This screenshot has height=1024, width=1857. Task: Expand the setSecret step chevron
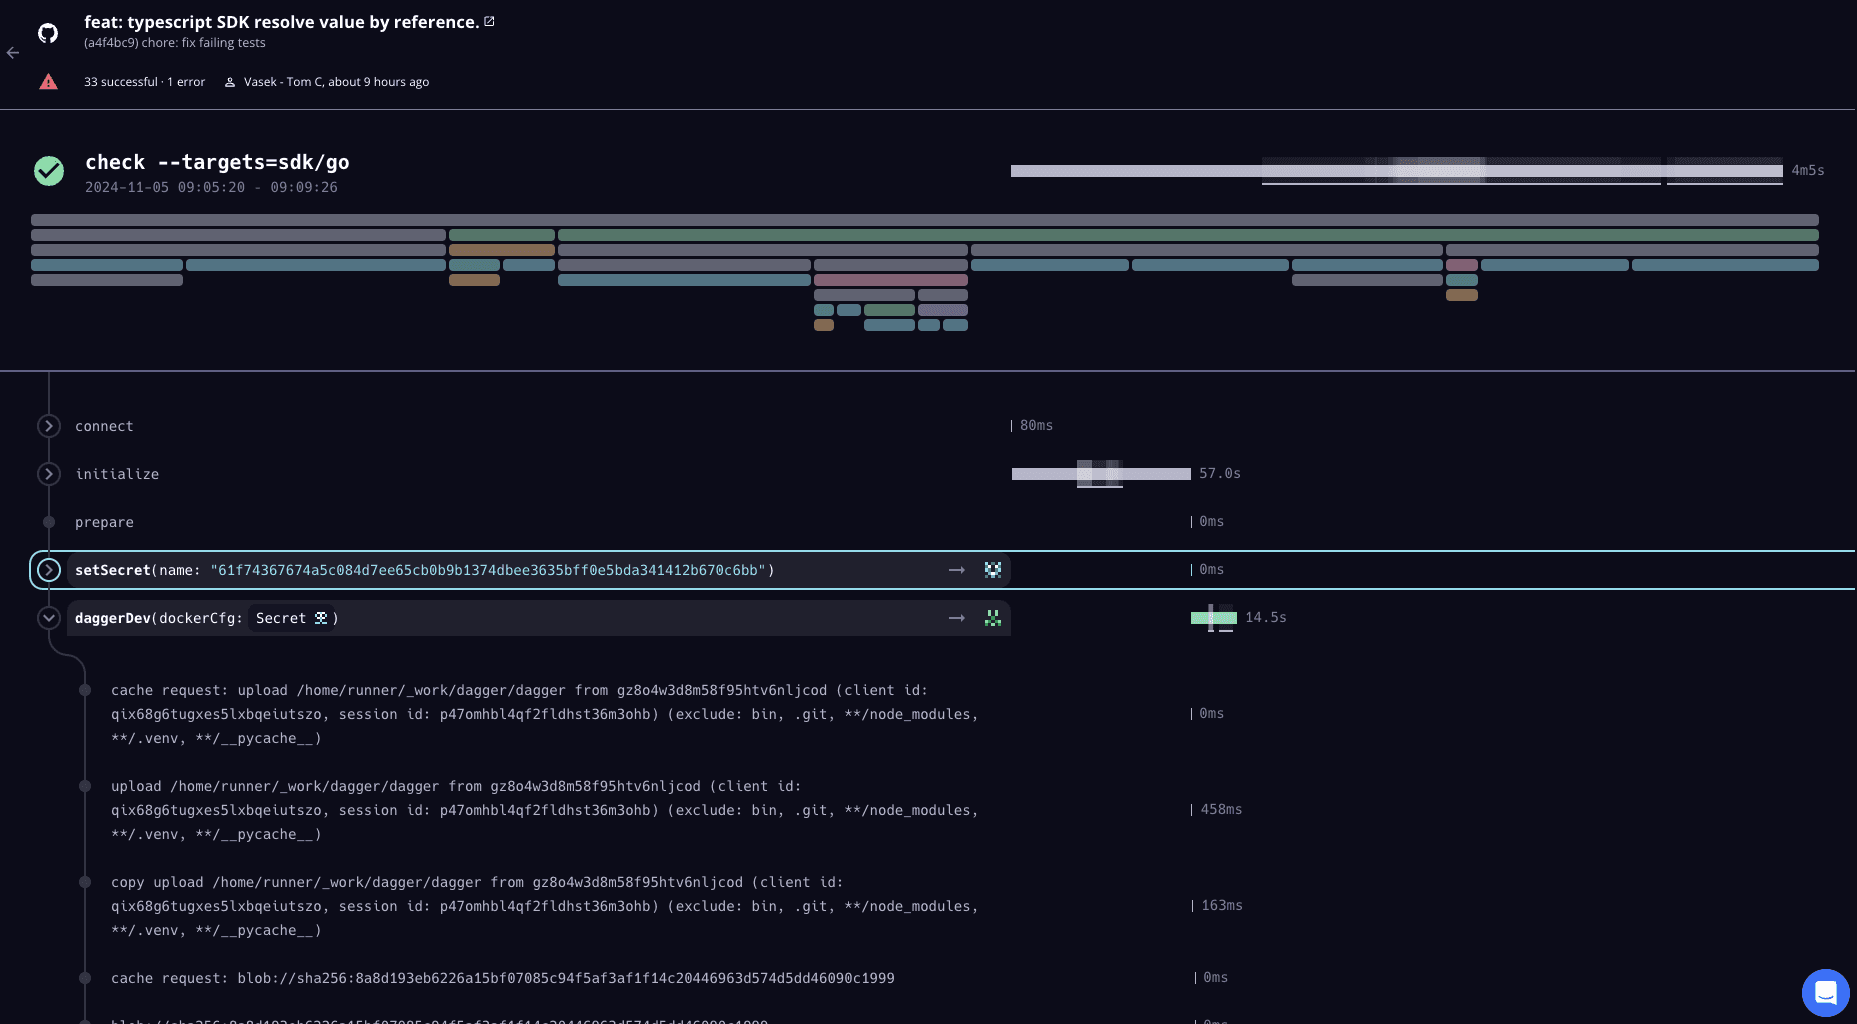(x=48, y=569)
